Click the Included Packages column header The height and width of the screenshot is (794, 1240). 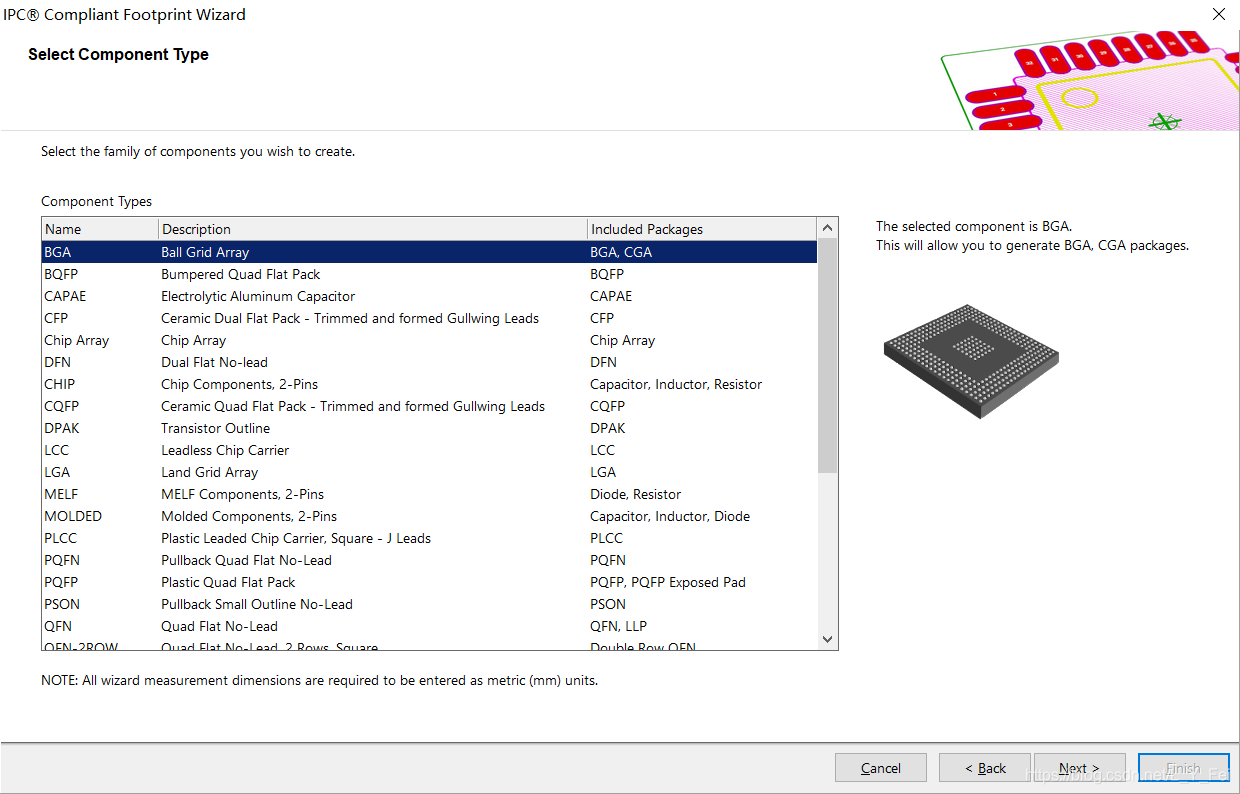click(700, 229)
